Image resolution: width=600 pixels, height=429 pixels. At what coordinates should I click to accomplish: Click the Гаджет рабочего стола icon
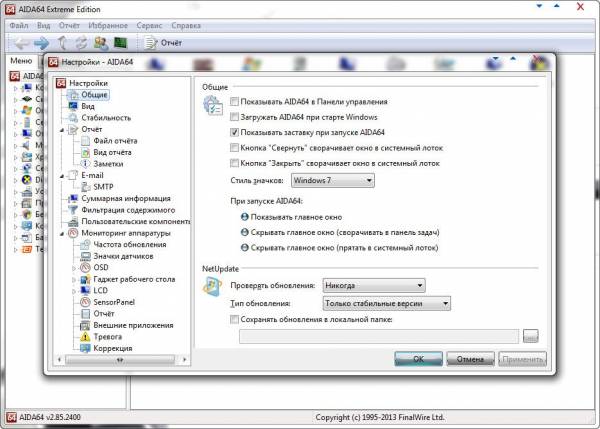point(85,279)
